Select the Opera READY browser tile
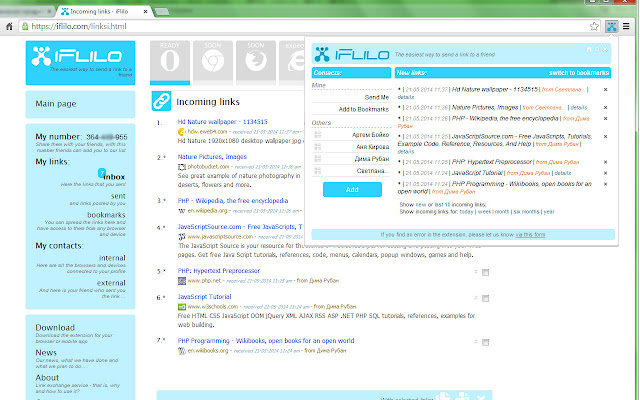This screenshot has height=400, width=640. 170,62
